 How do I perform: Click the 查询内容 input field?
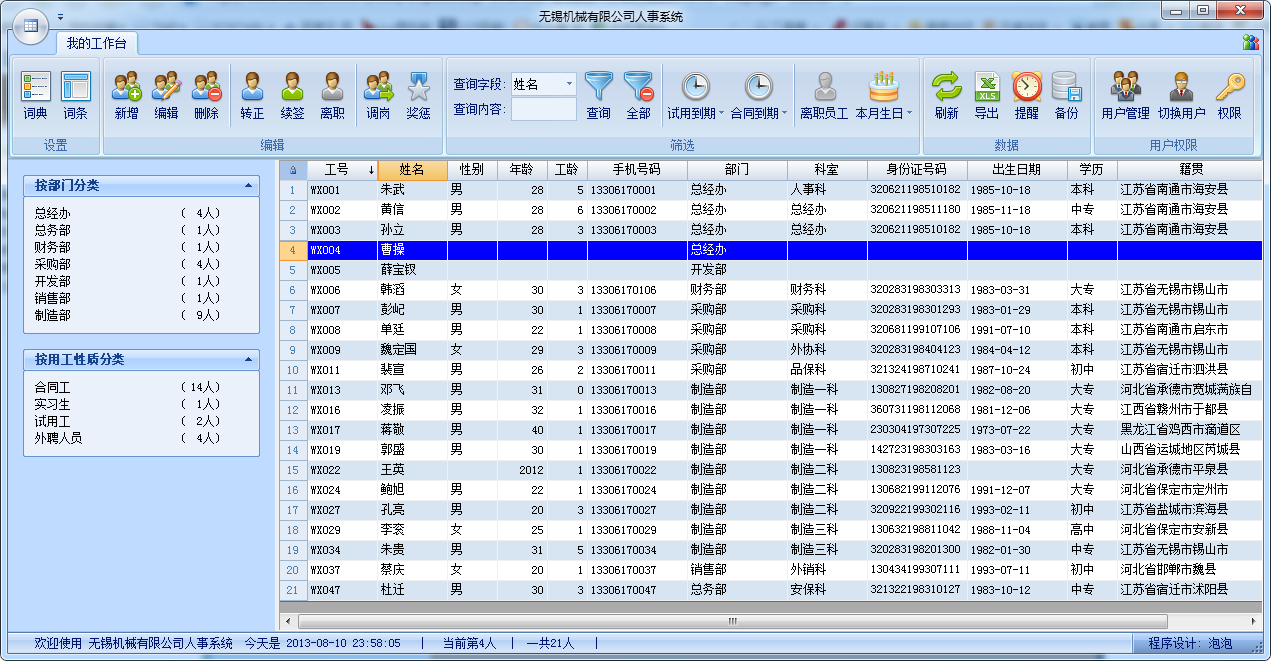pos(543,109)
